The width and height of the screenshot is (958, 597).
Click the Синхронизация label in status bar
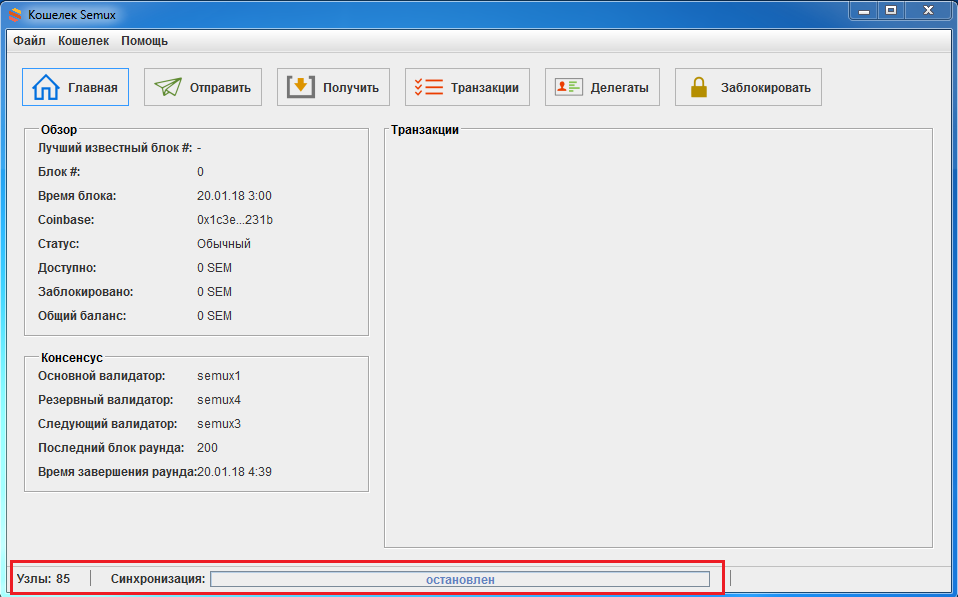pos(158,579)
